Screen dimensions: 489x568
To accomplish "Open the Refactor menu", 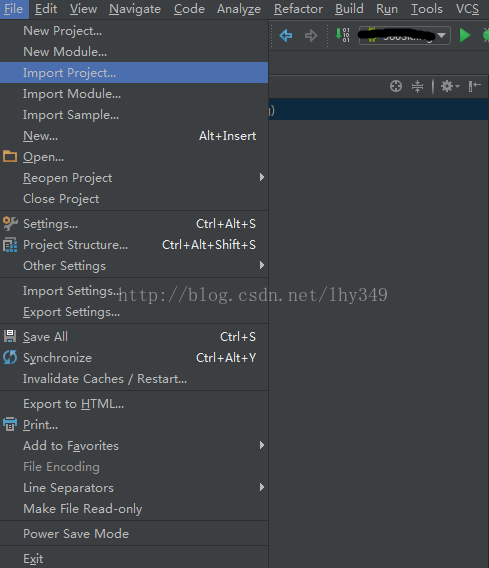I will 298,9.
